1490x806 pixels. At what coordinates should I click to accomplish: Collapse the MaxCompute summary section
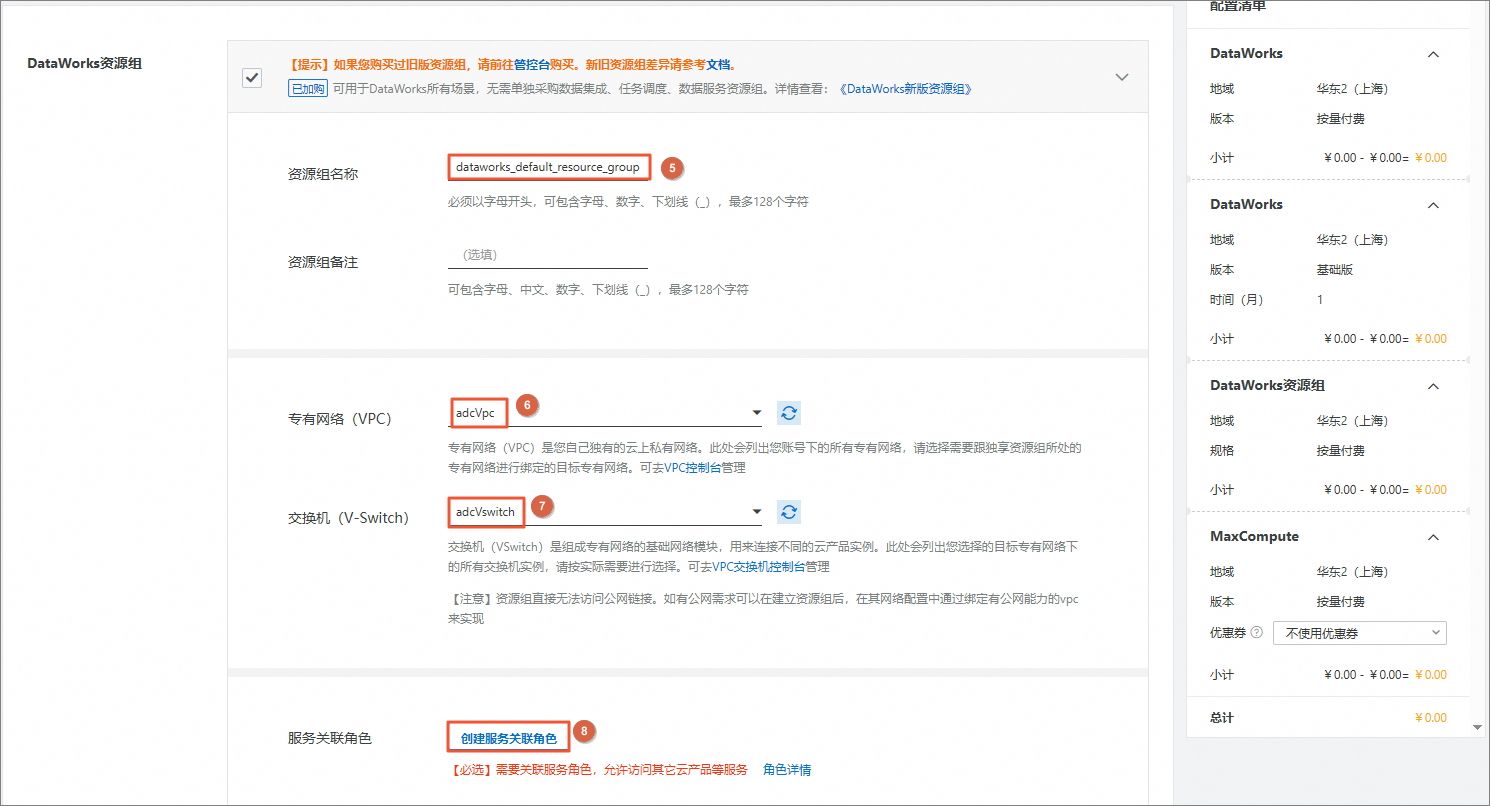(x=1433, y=537)
